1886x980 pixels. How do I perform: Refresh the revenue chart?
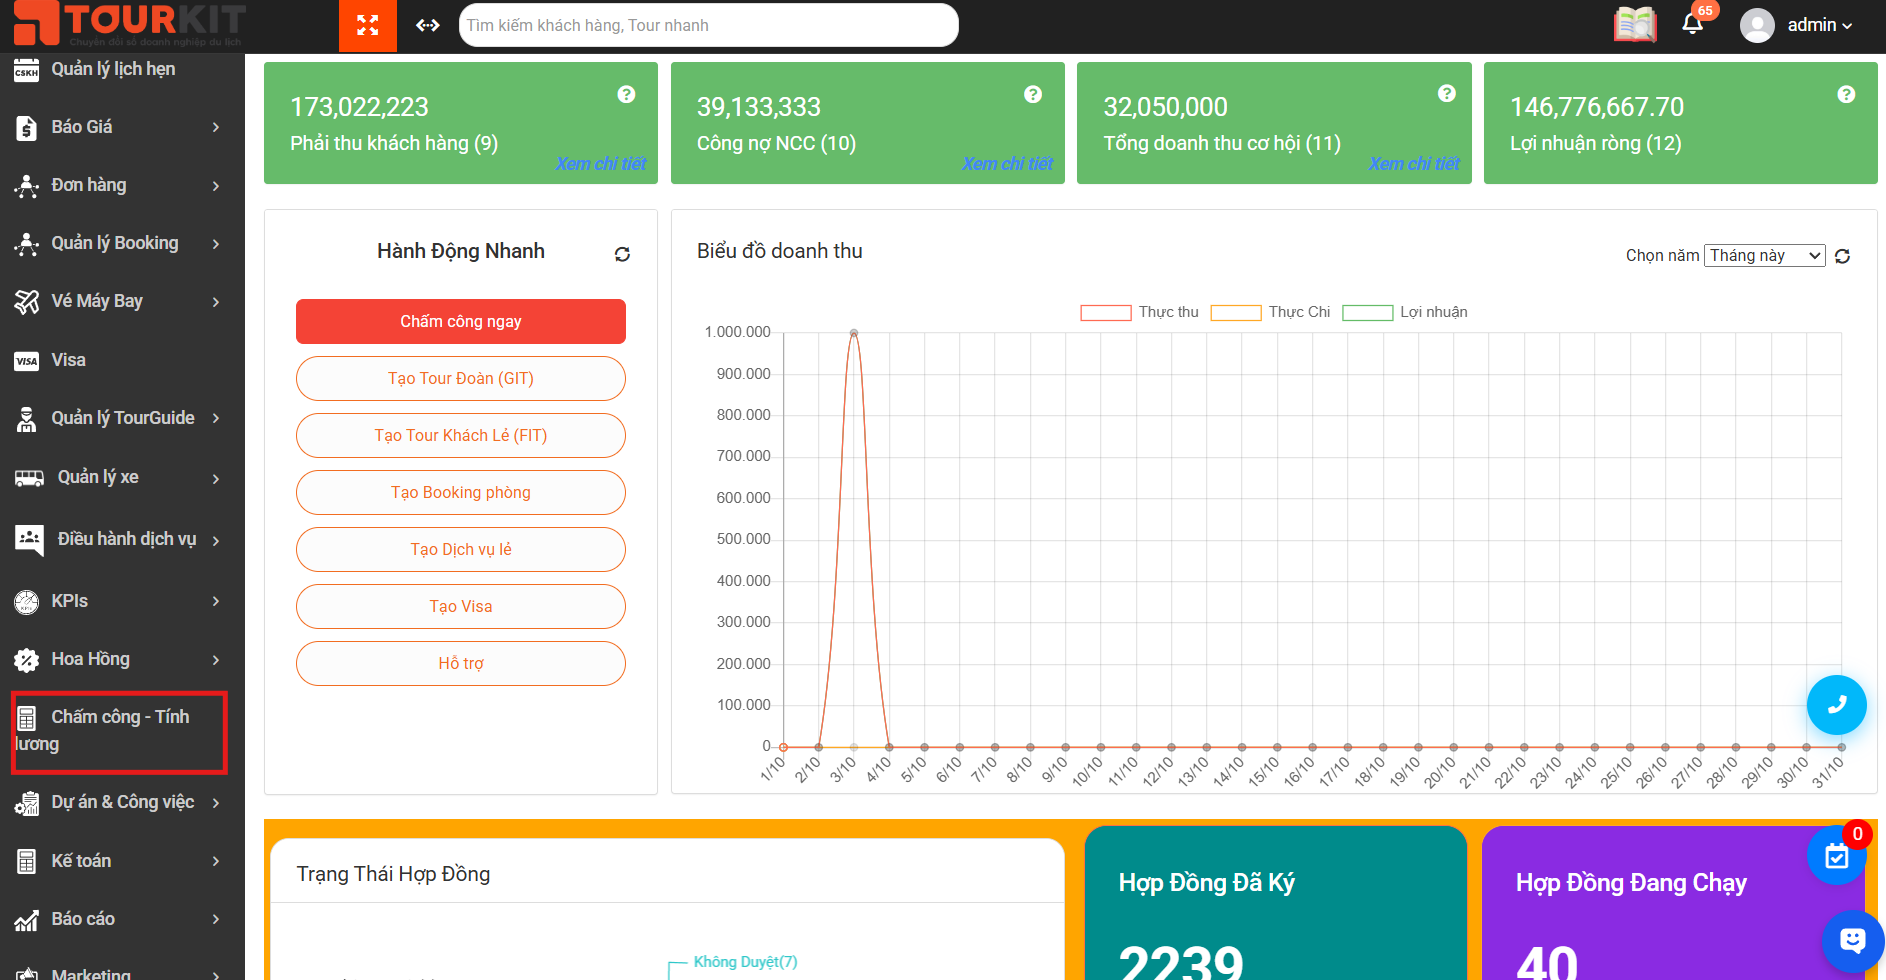pos(1842,256)
